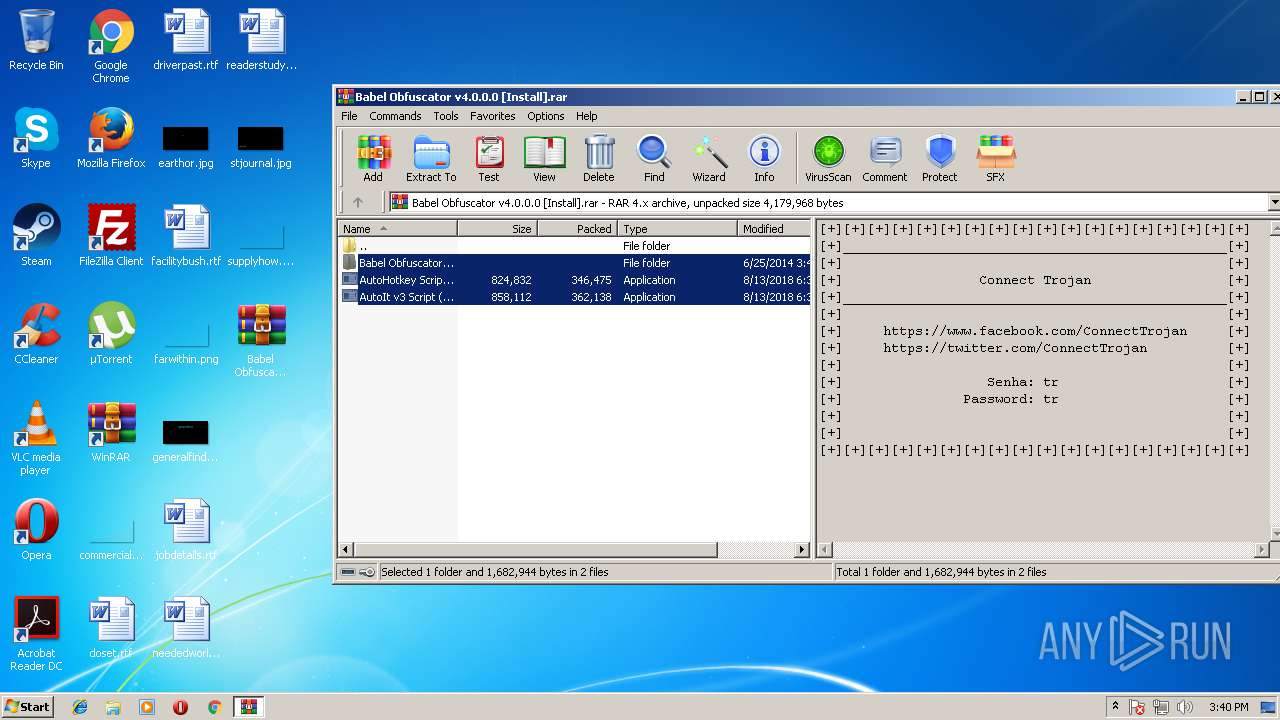Click the taskbar media player icon
The image size is (1280, 720).
point(147,707)
